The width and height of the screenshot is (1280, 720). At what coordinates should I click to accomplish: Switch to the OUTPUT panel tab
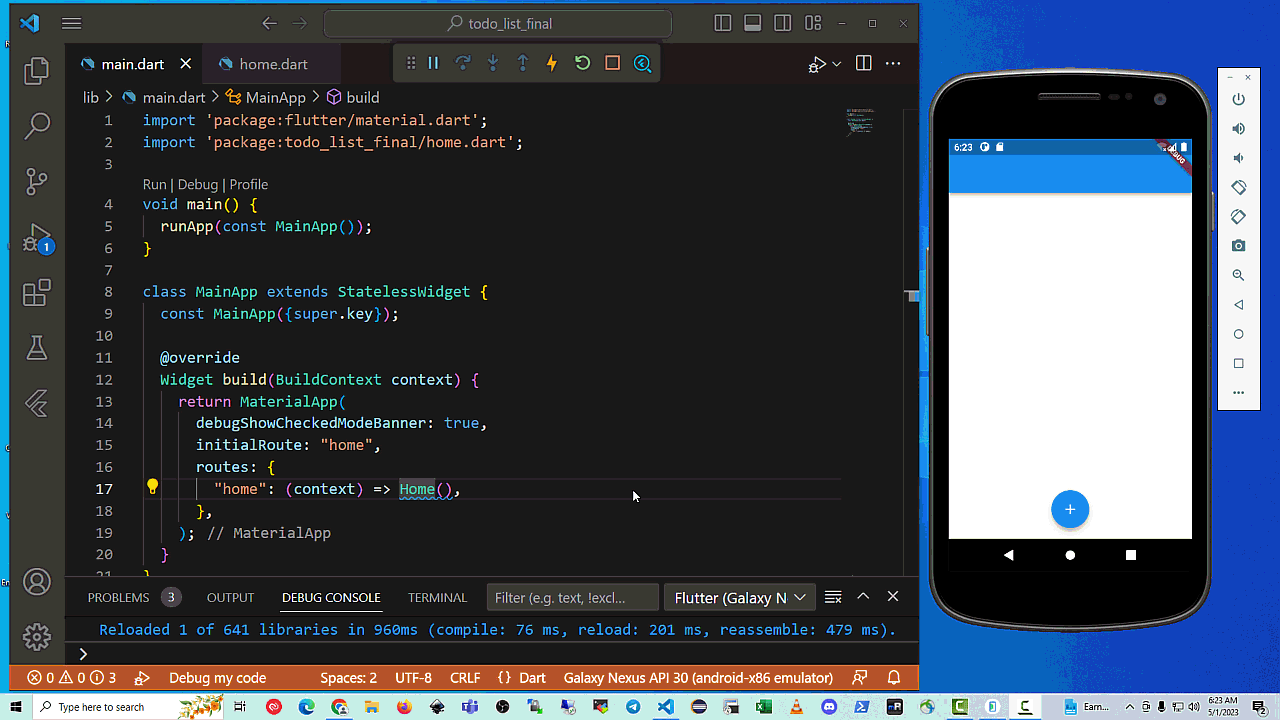coord(230,598)
